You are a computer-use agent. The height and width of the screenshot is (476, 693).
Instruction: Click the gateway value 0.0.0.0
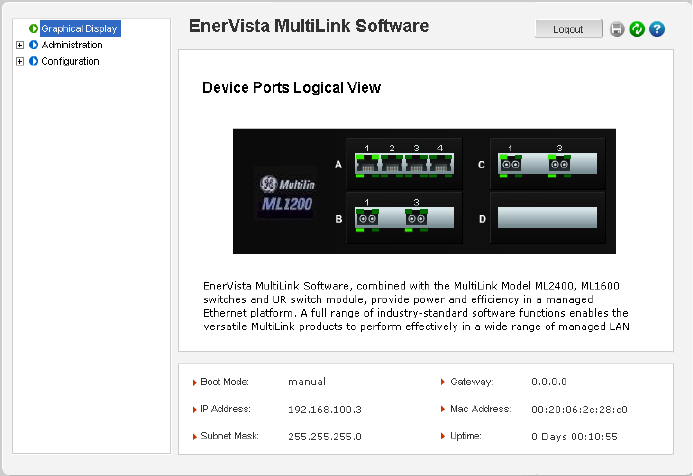coord(549,381)
